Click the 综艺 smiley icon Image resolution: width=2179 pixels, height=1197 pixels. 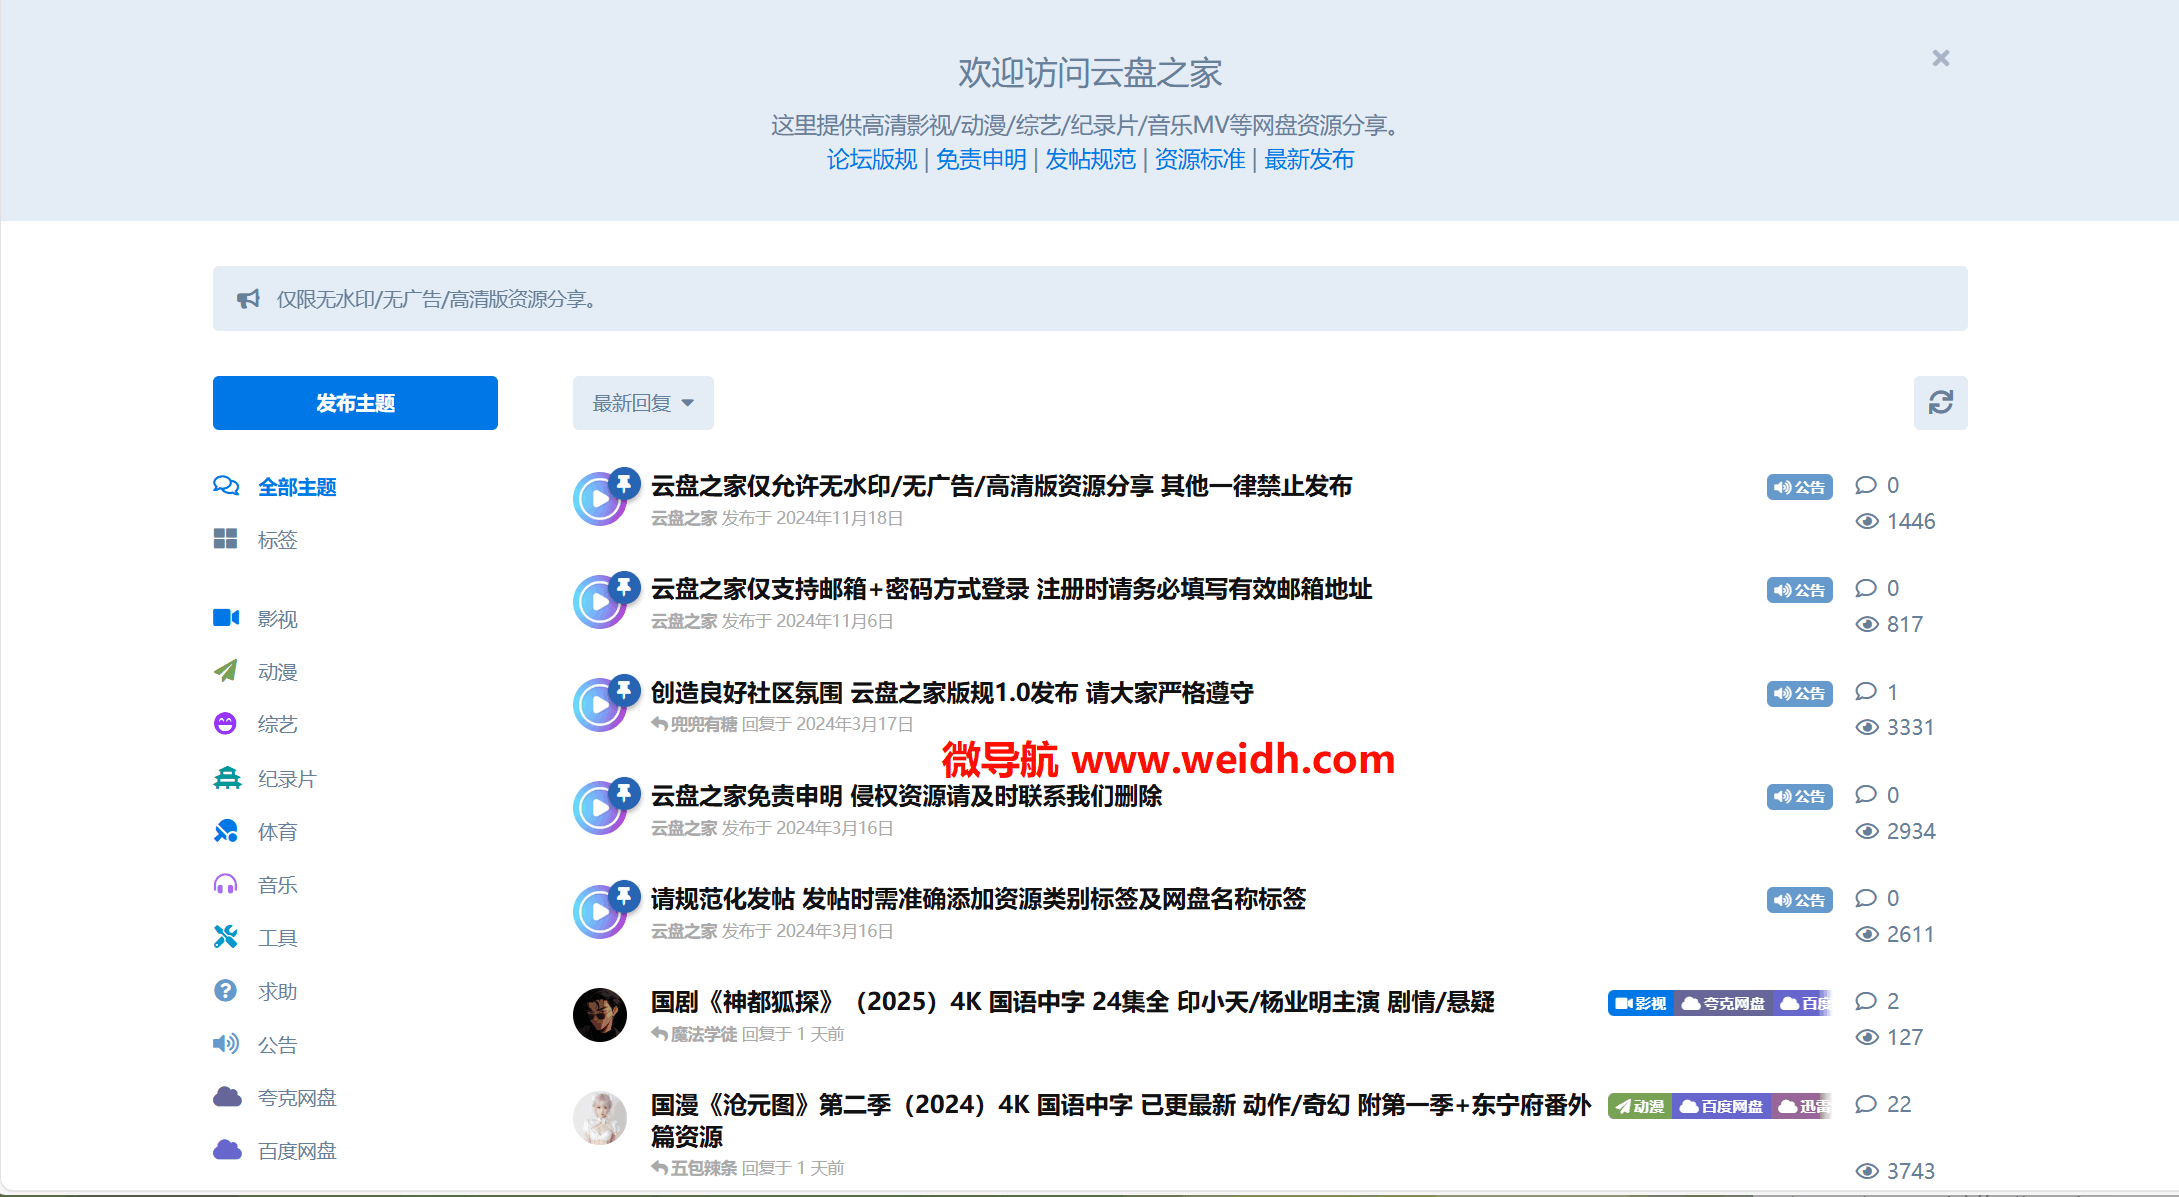coord(226,724)
